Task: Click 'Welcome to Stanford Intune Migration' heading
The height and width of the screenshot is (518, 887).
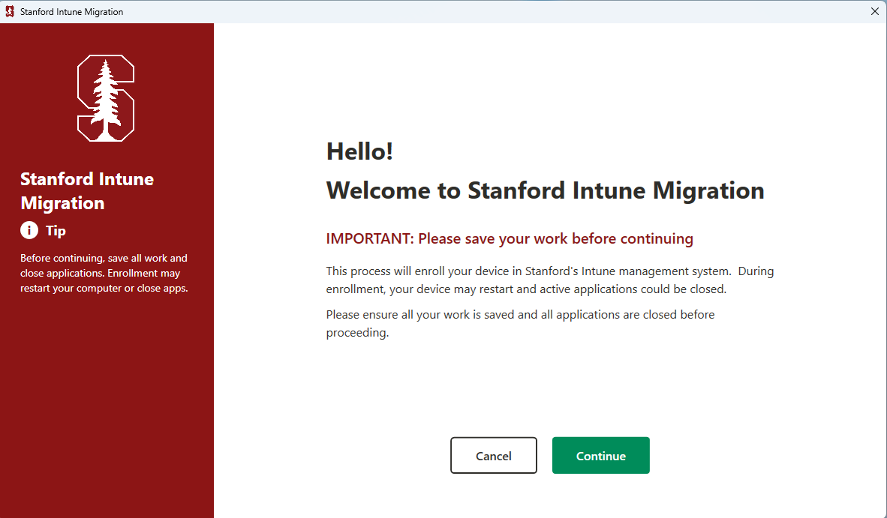Action: pyautogui.click(x=545, y=190)
